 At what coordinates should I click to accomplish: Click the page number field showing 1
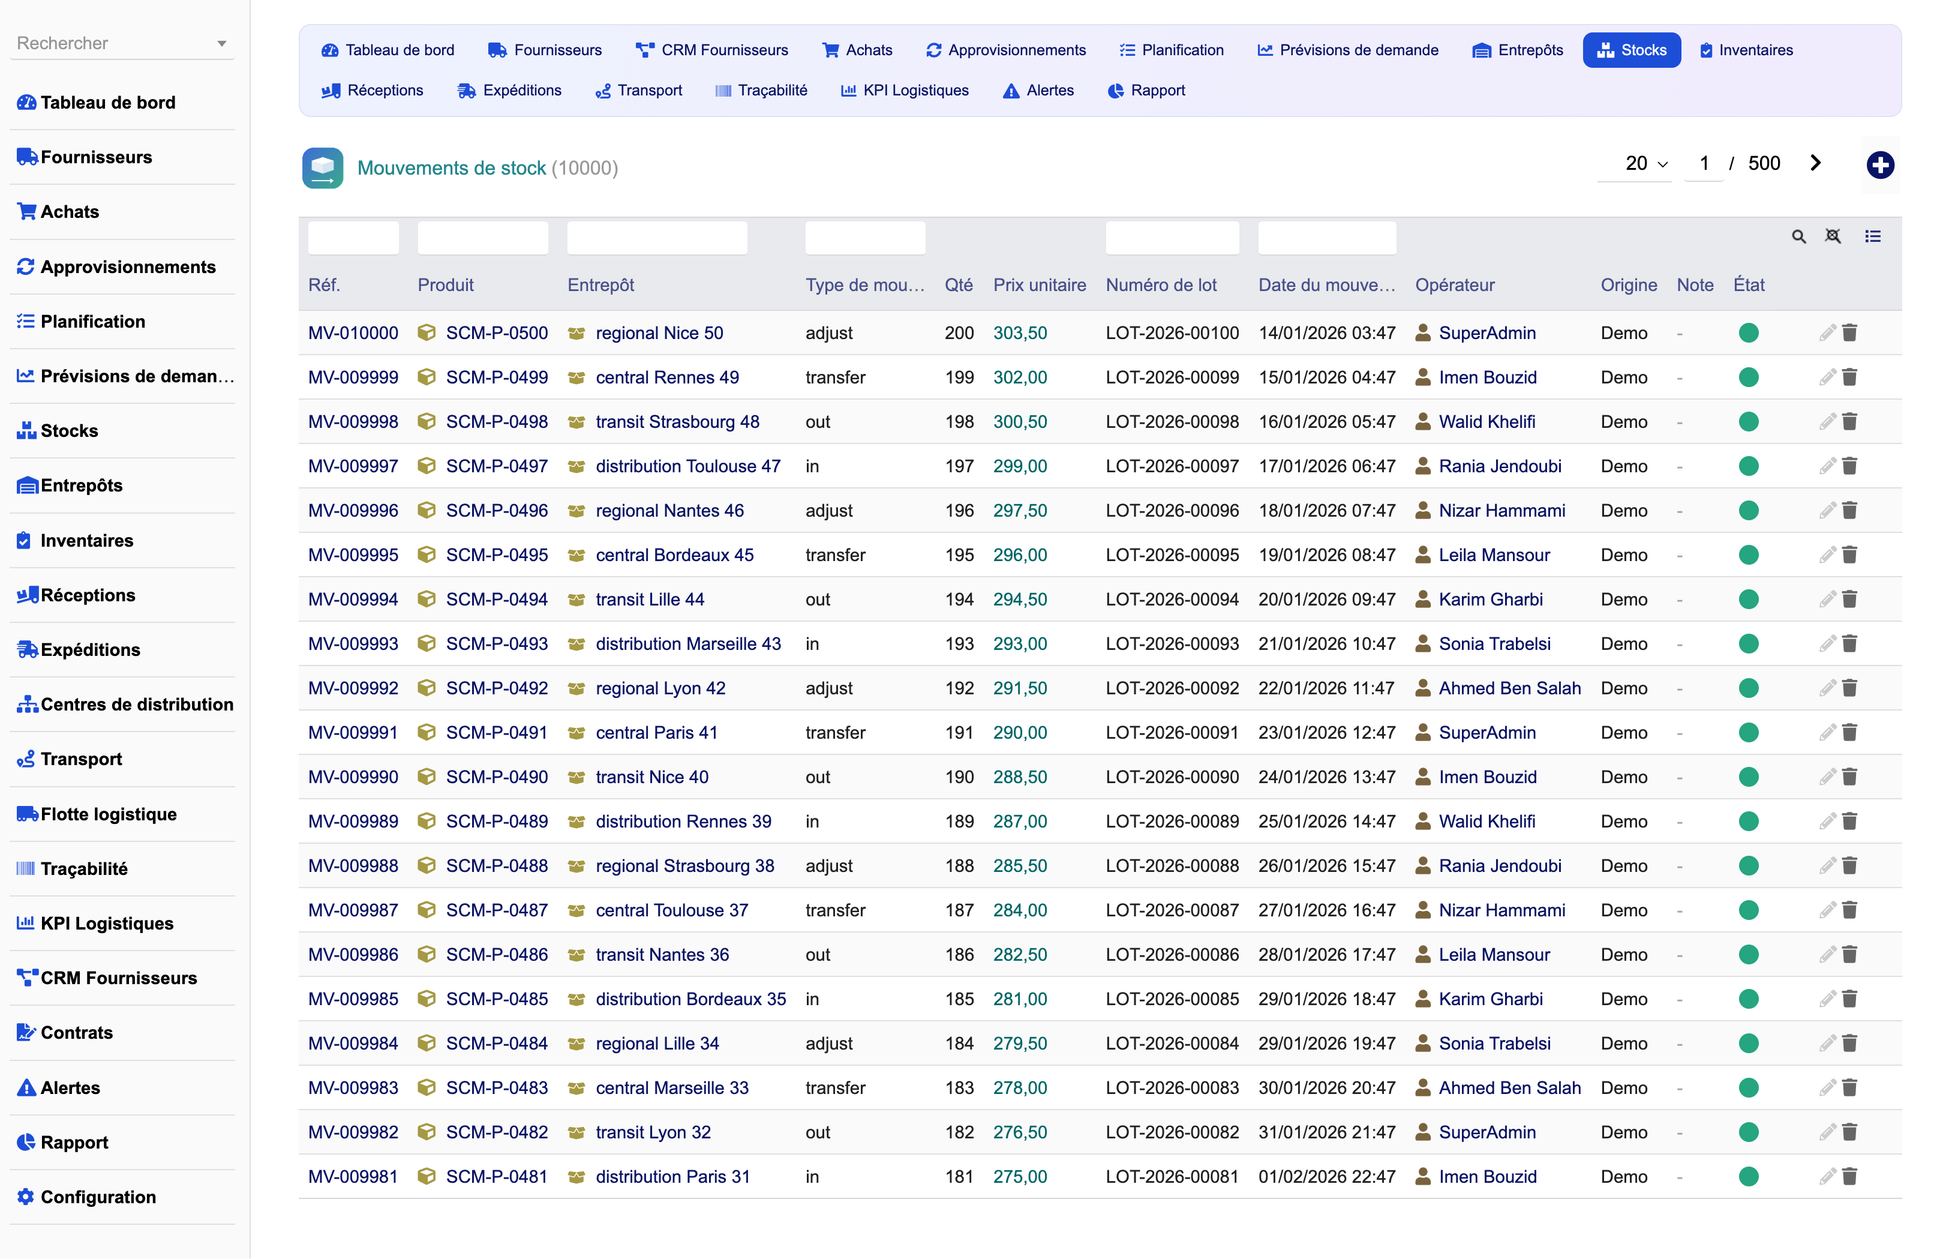click(1704, 163)
